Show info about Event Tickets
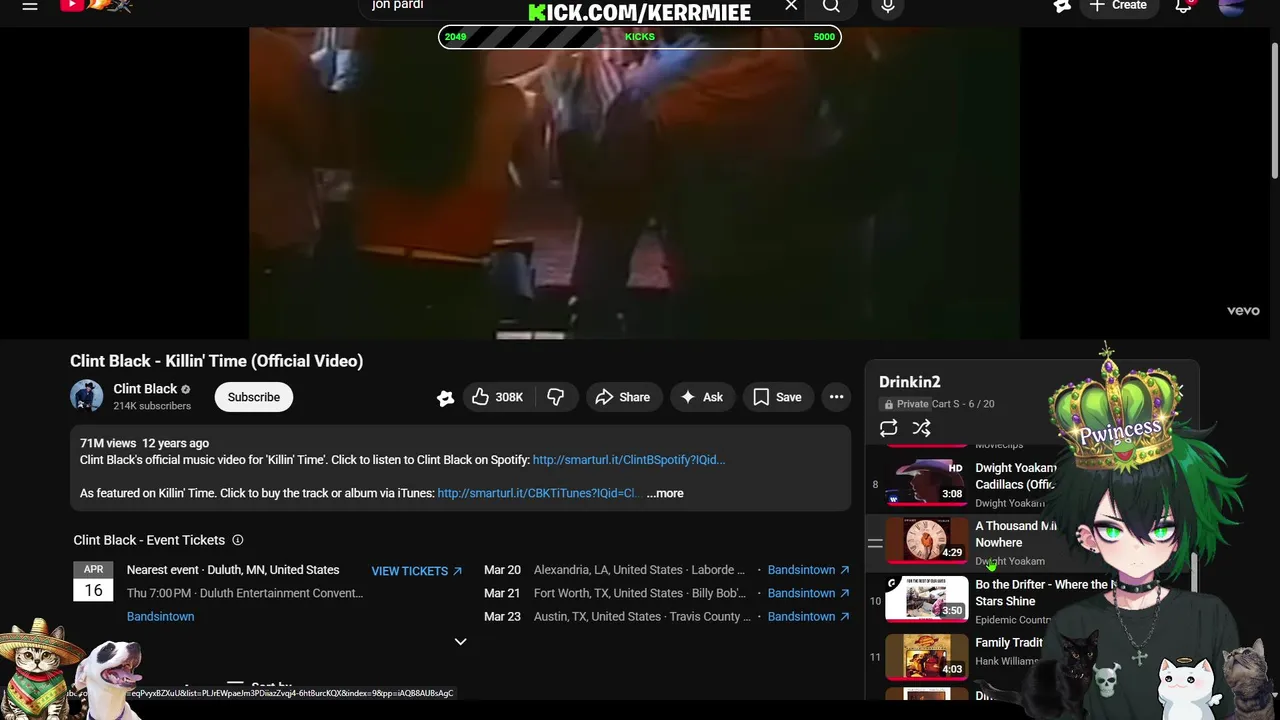Screen dimensions: 1280x720 pyautogui.click(x=238, y=540)
